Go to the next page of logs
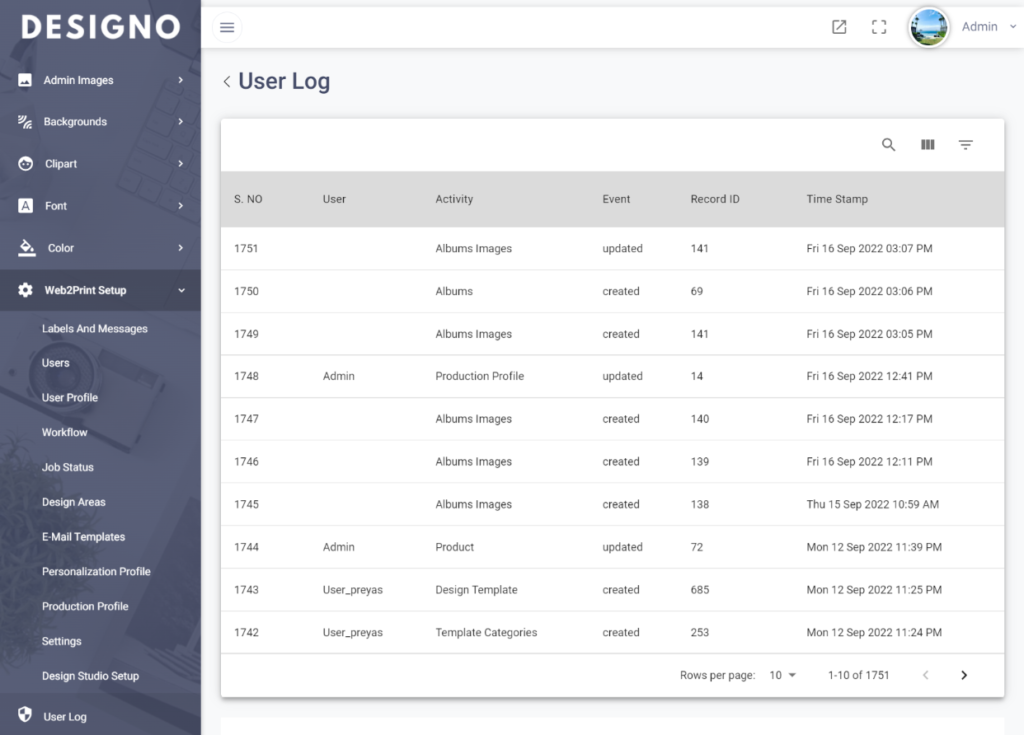The height and width of the screenshot is (735, 1024). coord(964,675)
